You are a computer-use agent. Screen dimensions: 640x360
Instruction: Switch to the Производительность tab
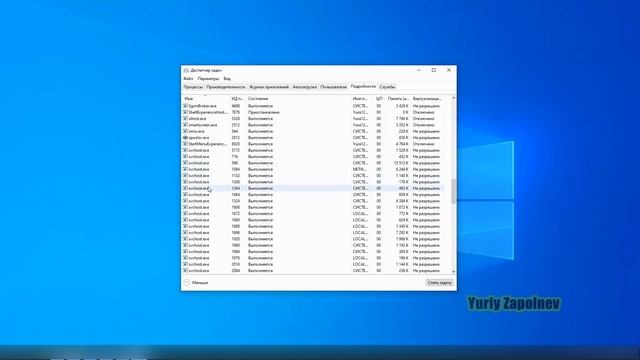coord(226,87)
